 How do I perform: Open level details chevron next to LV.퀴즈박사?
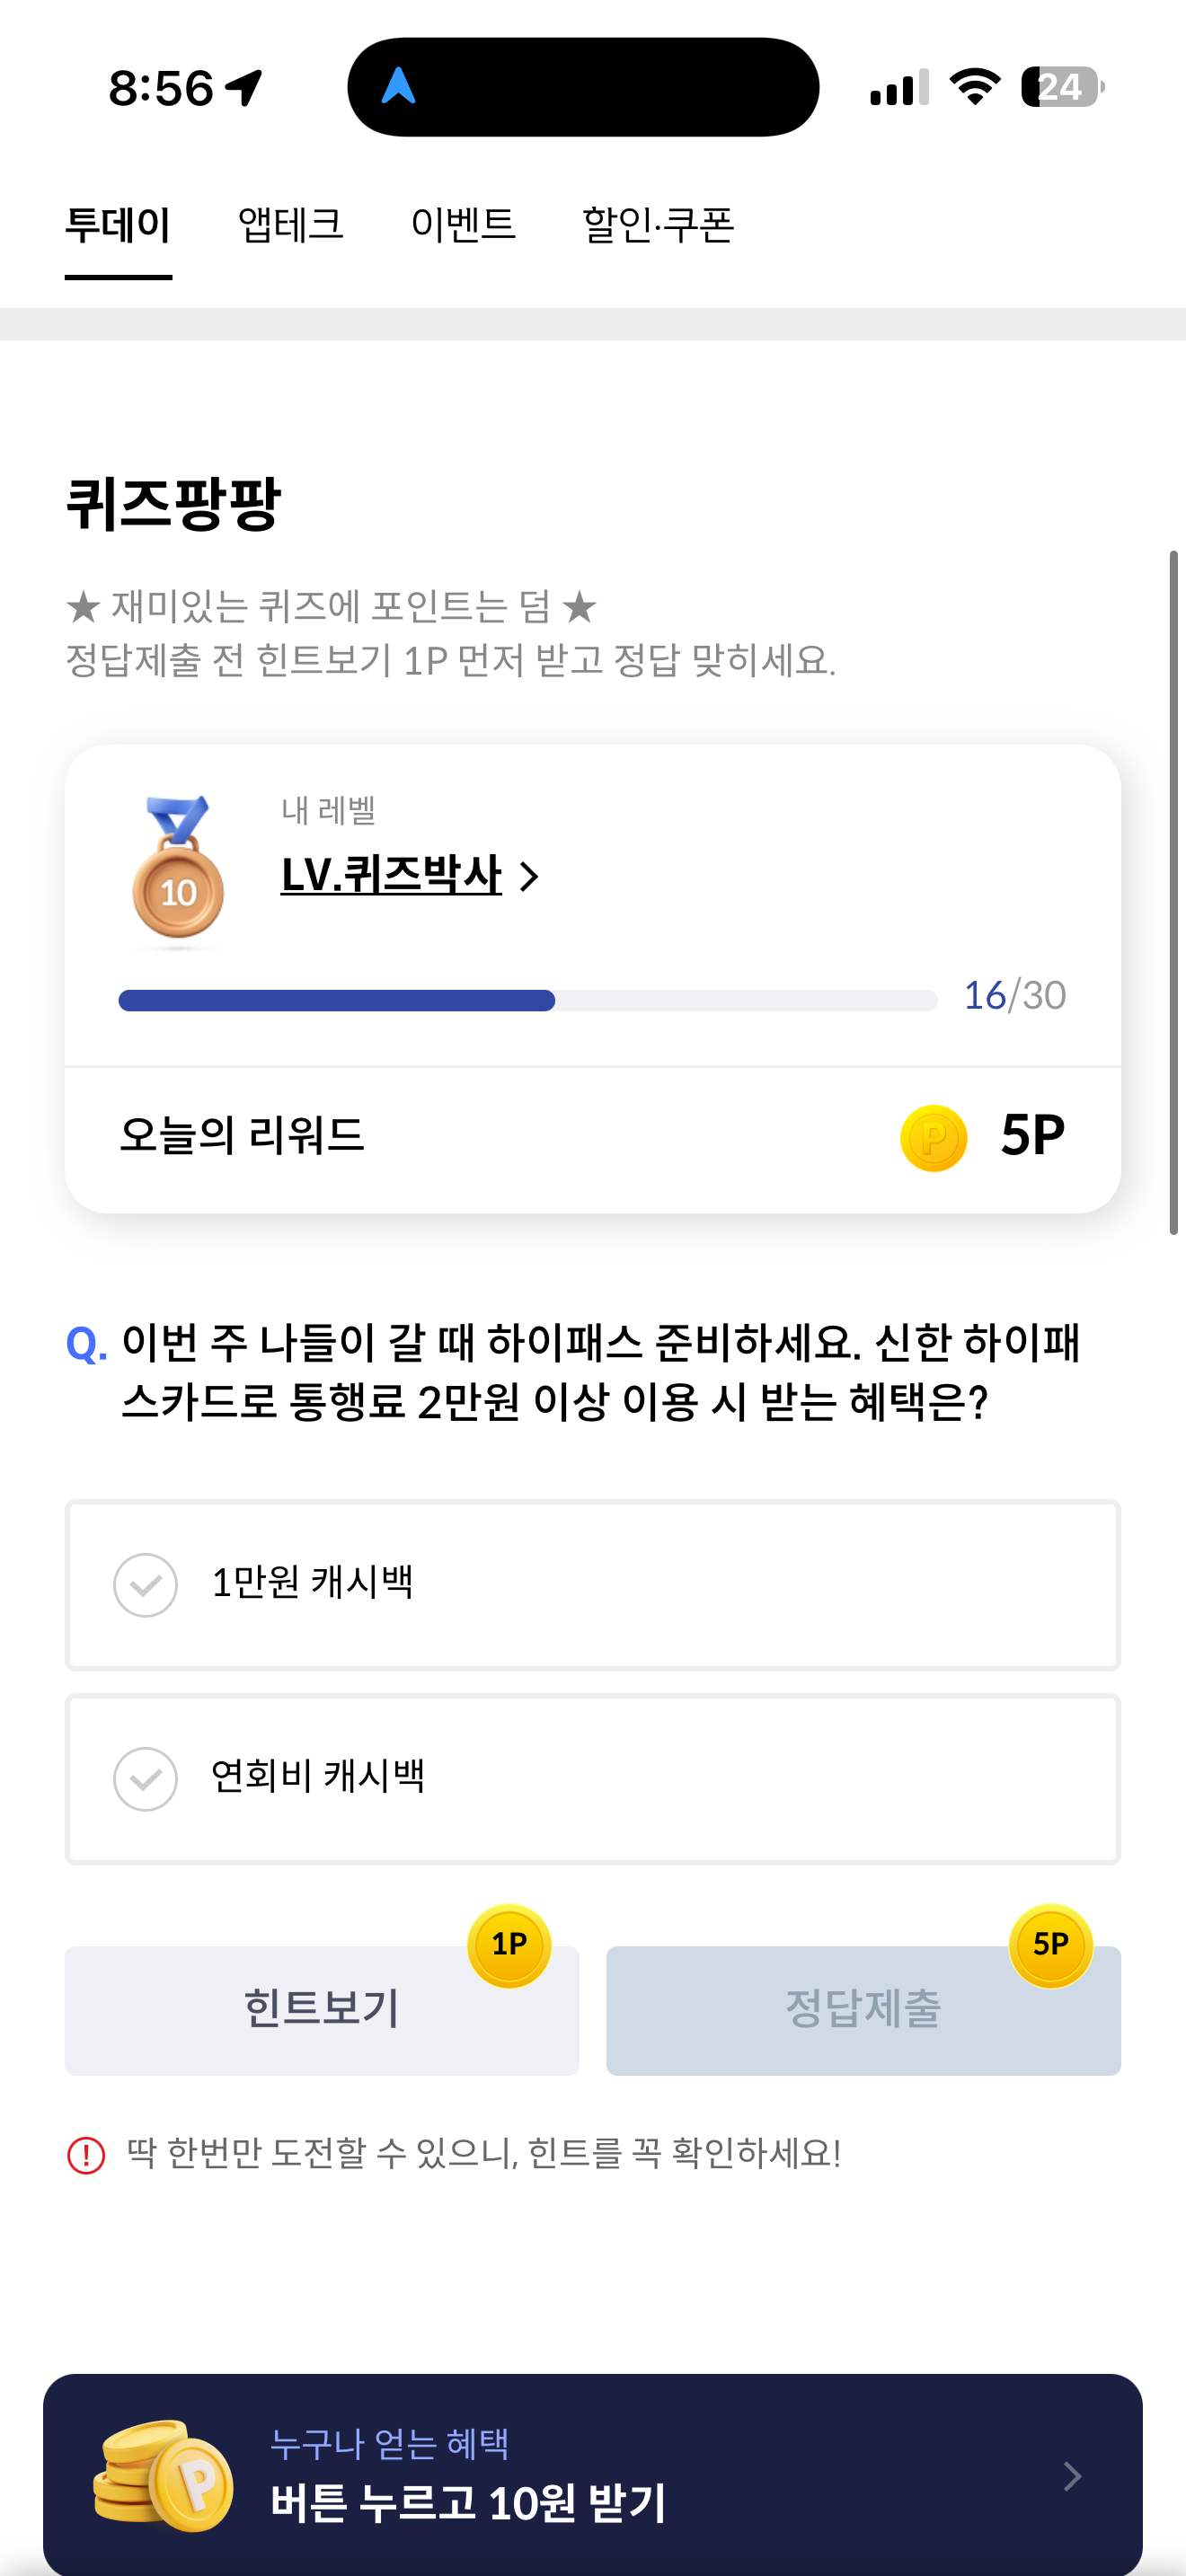529,877
